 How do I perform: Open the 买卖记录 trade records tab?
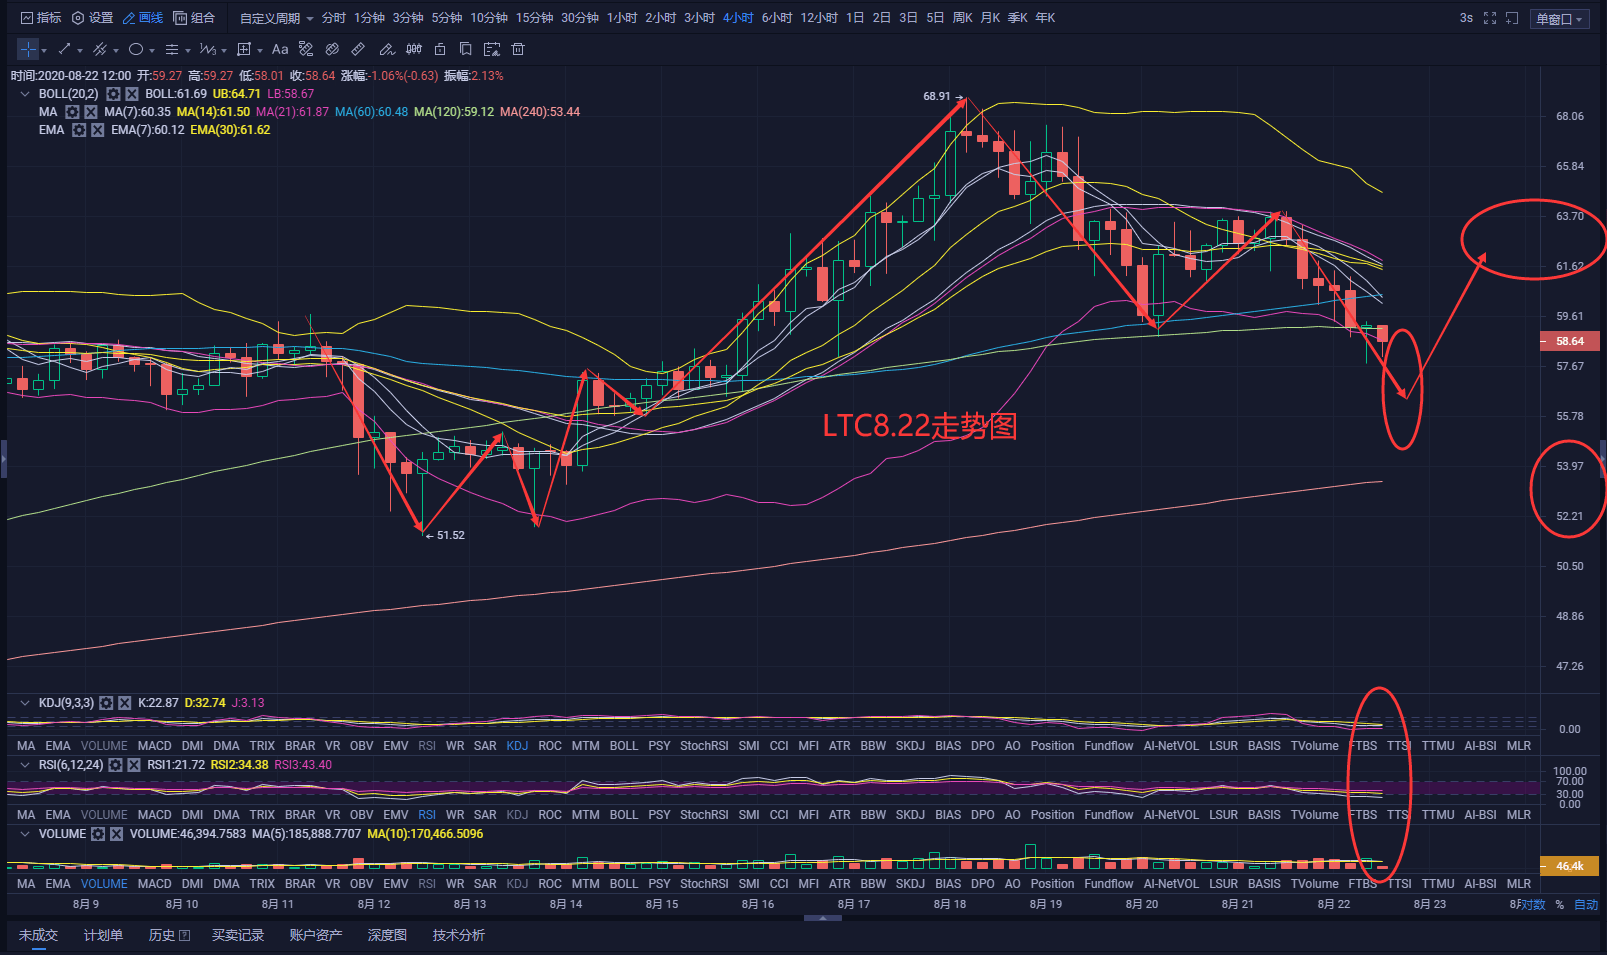coord(238,935)
